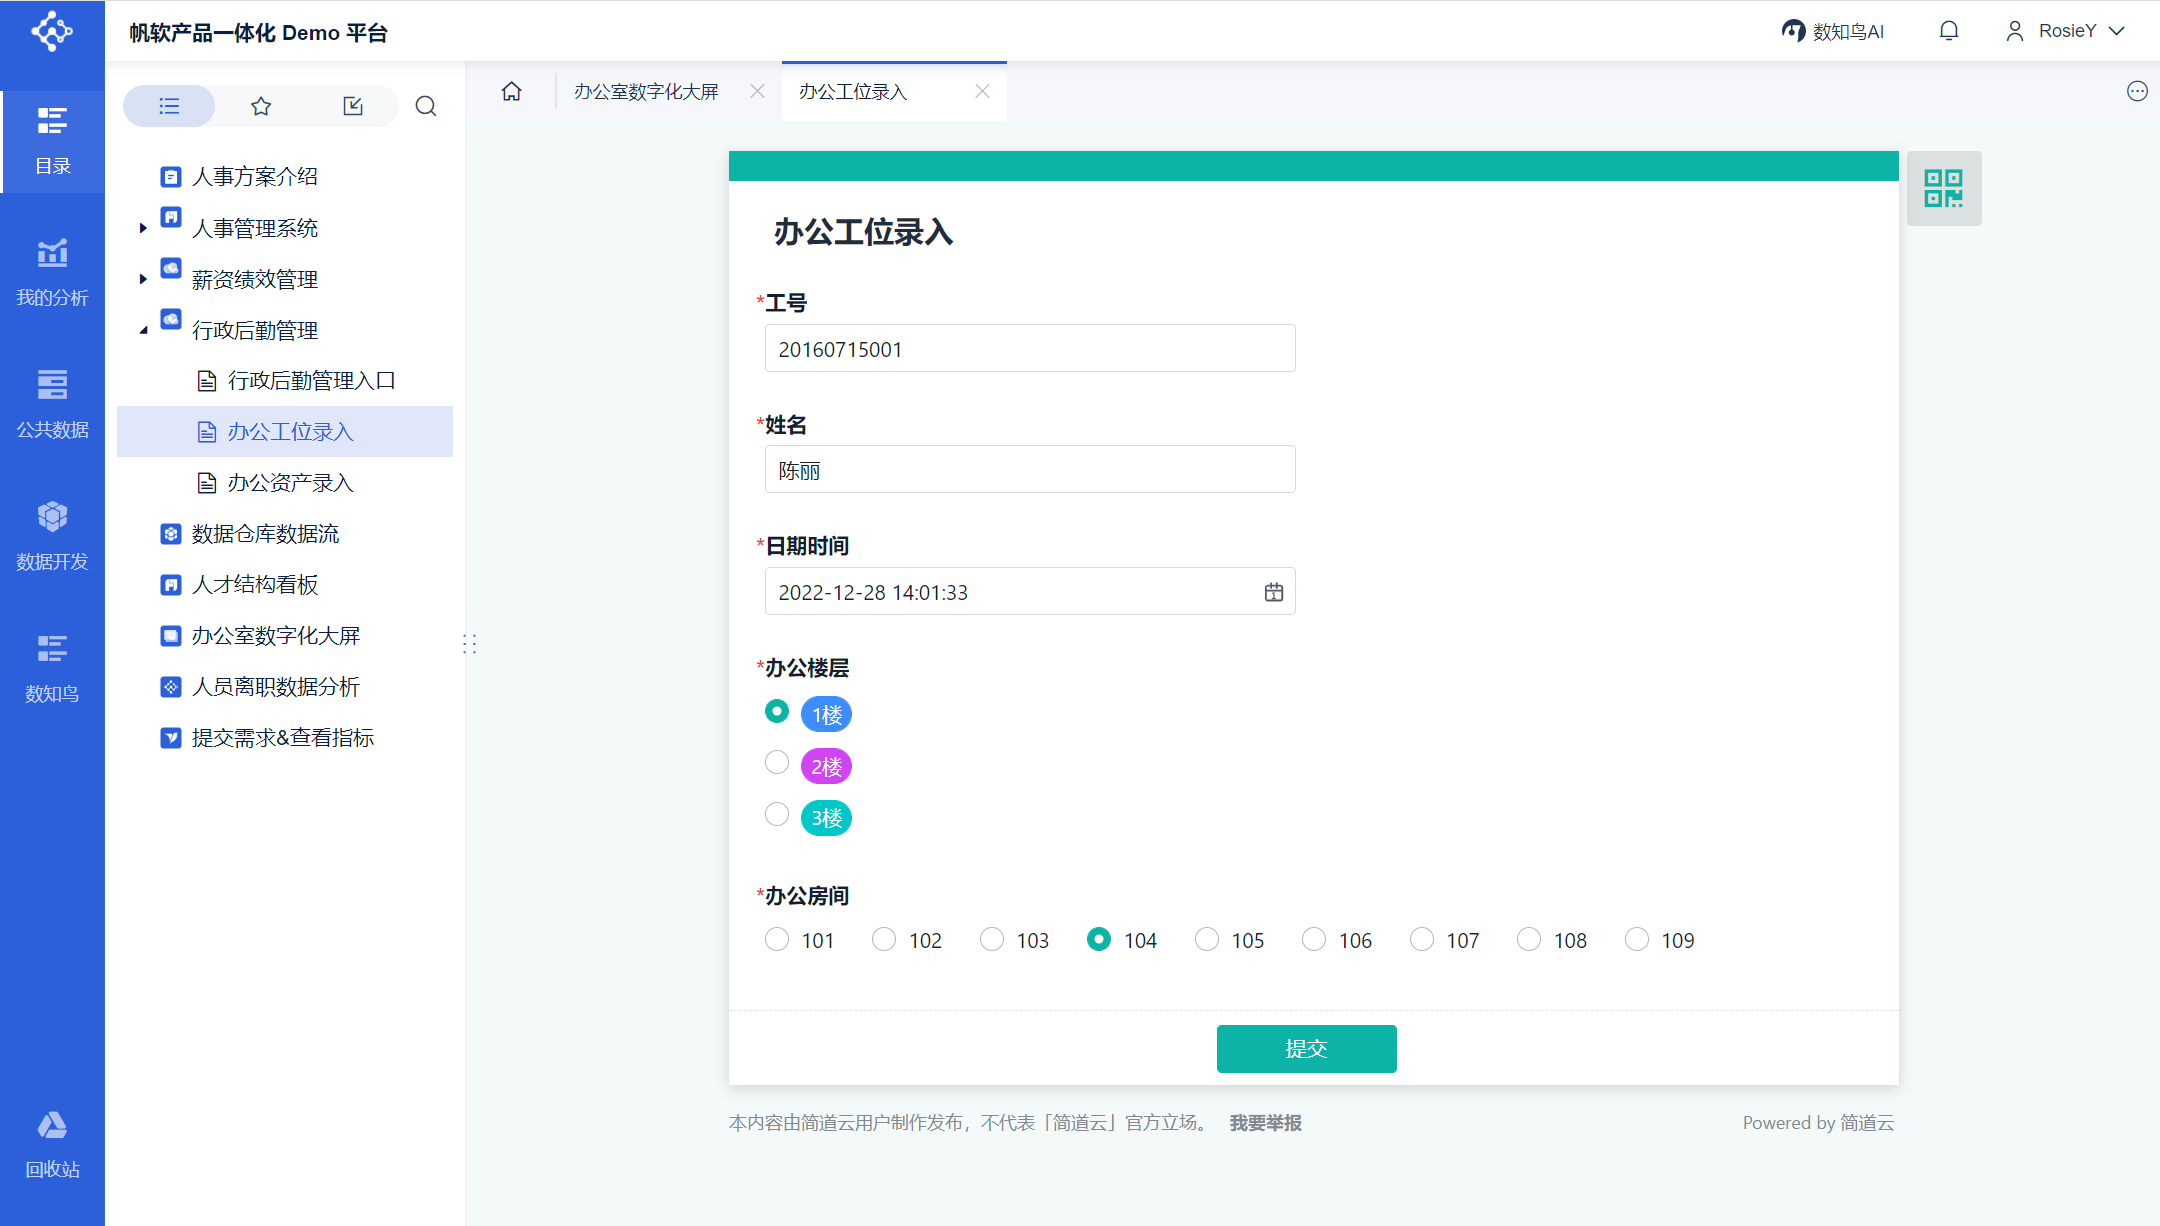Open the QR code icon

1943,188
